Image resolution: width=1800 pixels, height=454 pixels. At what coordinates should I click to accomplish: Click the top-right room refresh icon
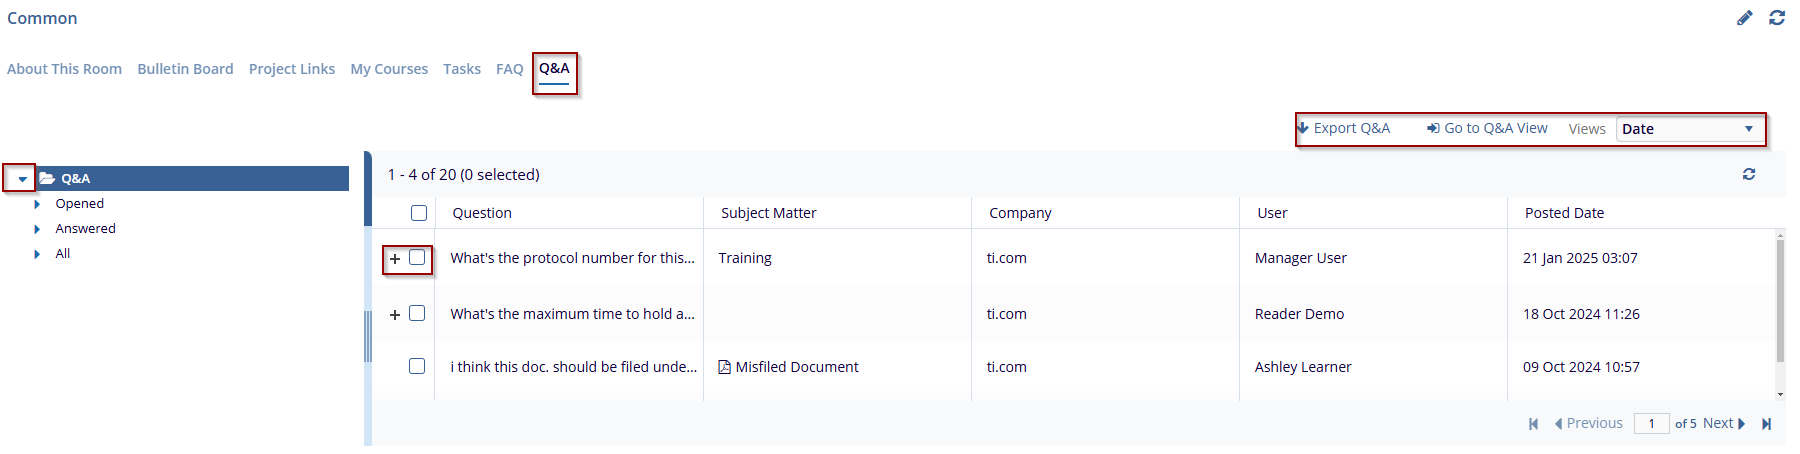tap(1777, 18)
